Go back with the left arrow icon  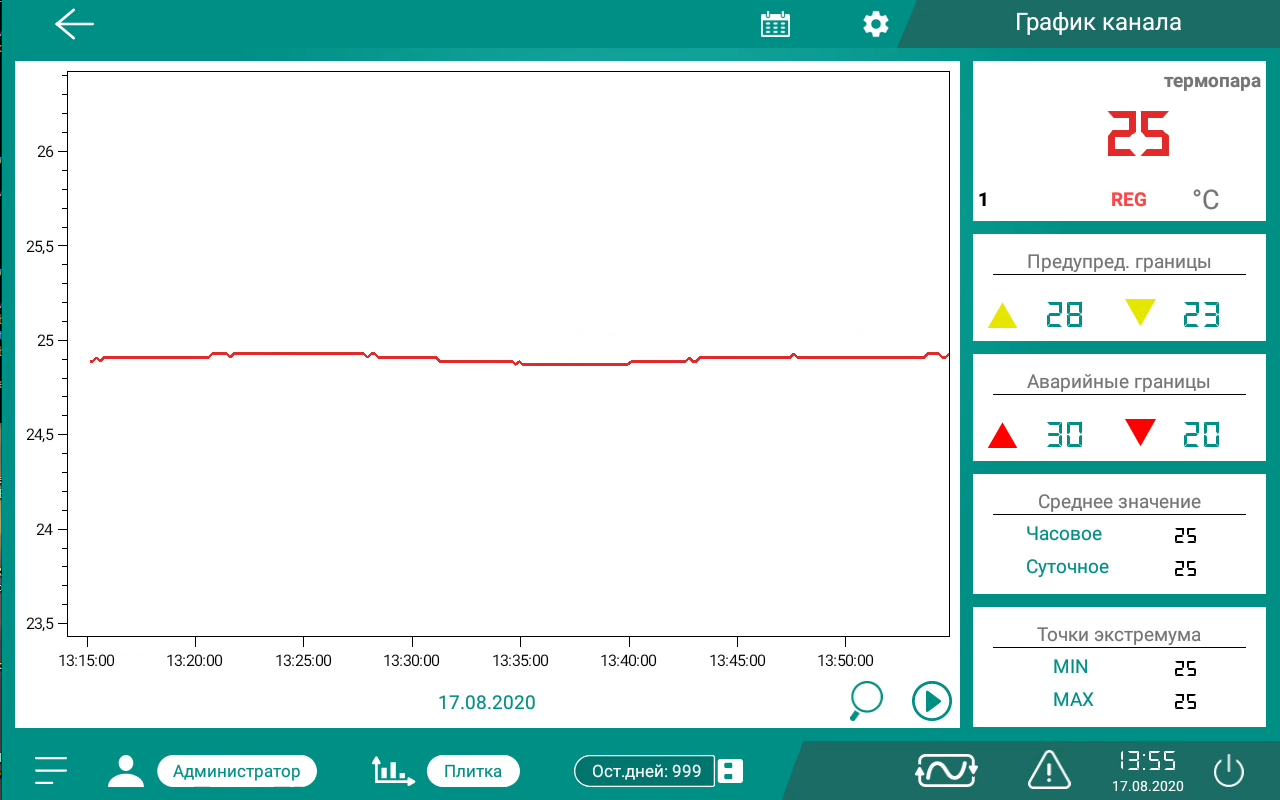coord(75,24)
